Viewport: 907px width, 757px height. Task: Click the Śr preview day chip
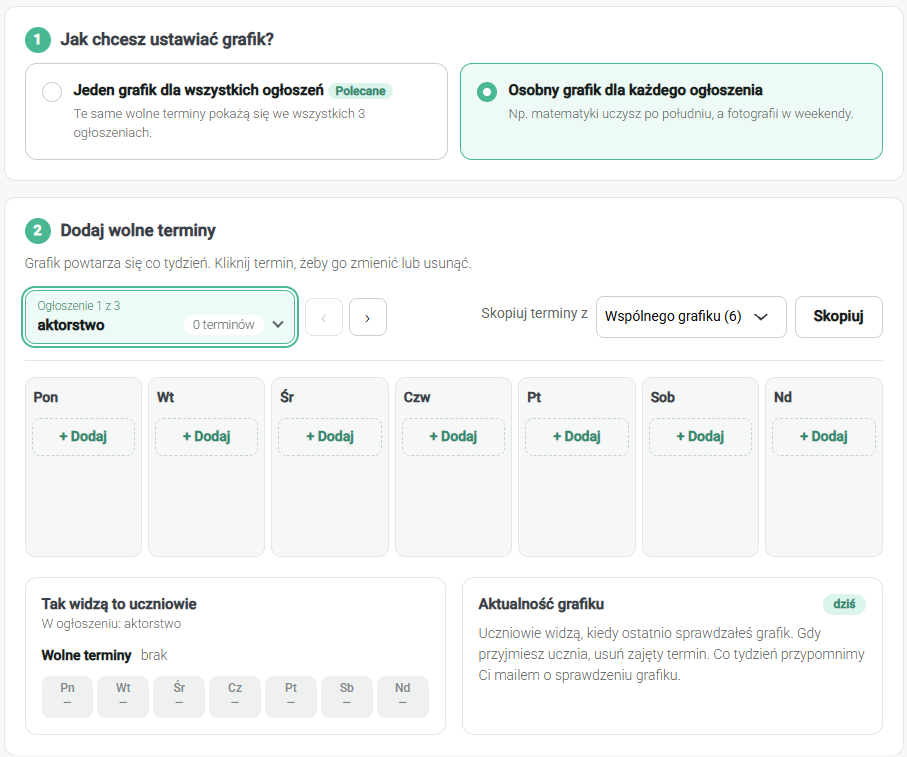tap(179, 696)
